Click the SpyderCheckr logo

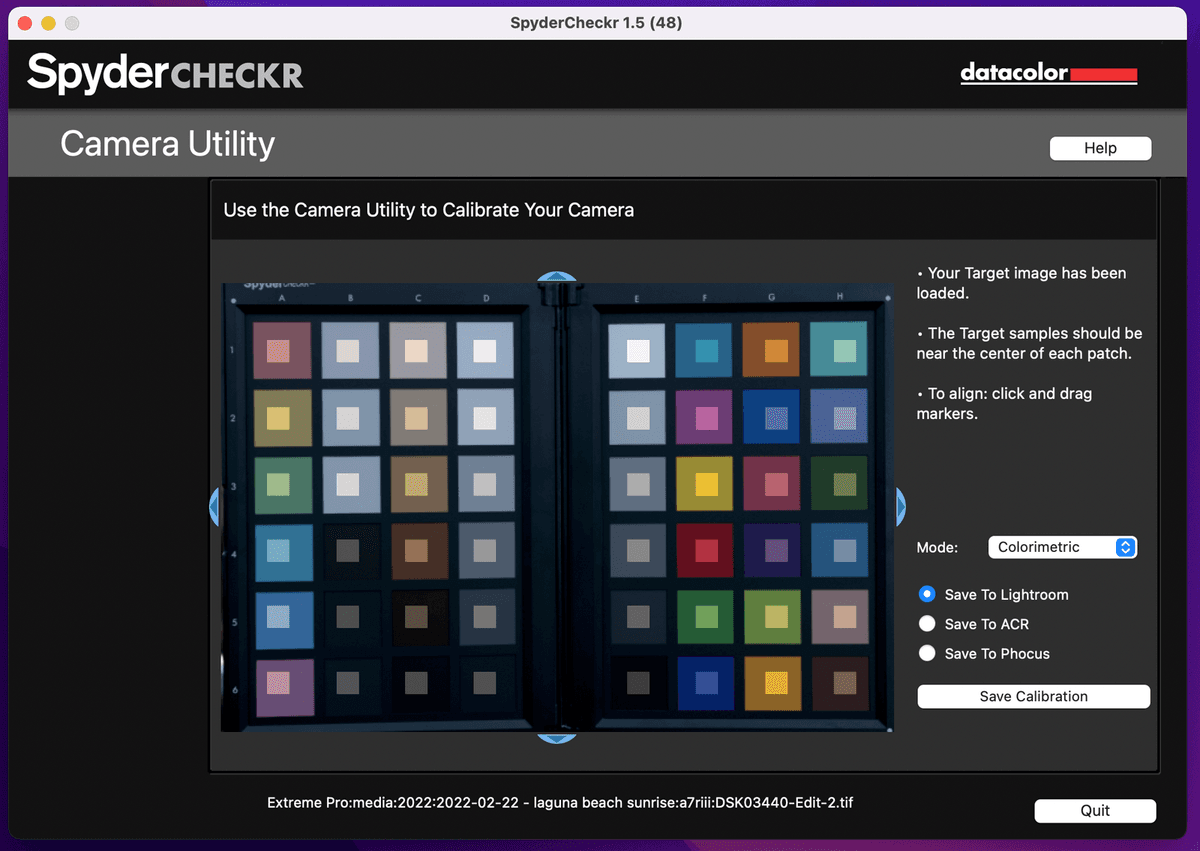163,73
